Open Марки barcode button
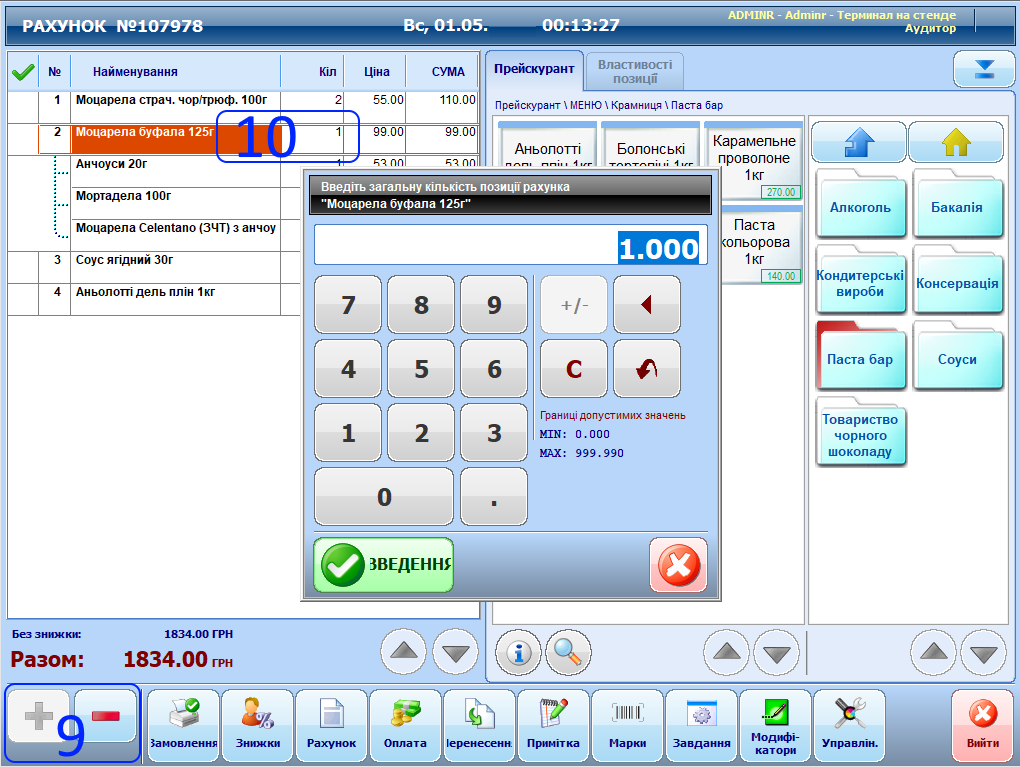The height and width of the screenshot is (767, 1020). (627, 726)
